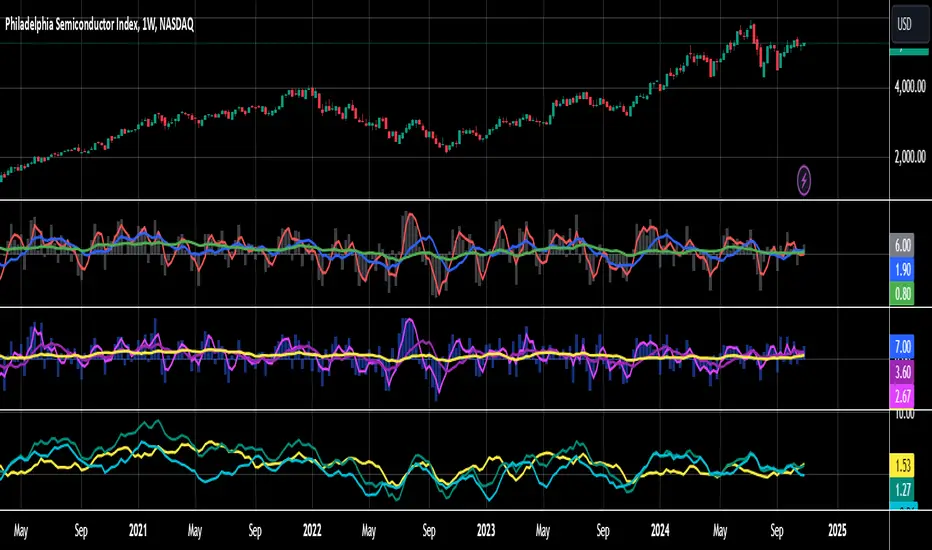Click the 4,000.00 price axis label
This screenshot has height=550, width=932.
point(909,87)
